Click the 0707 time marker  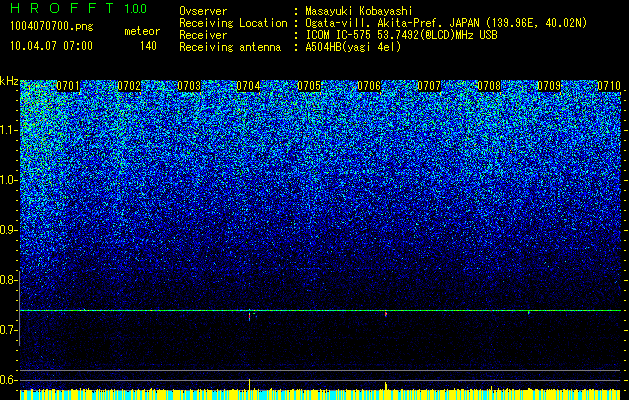[429, 86]
